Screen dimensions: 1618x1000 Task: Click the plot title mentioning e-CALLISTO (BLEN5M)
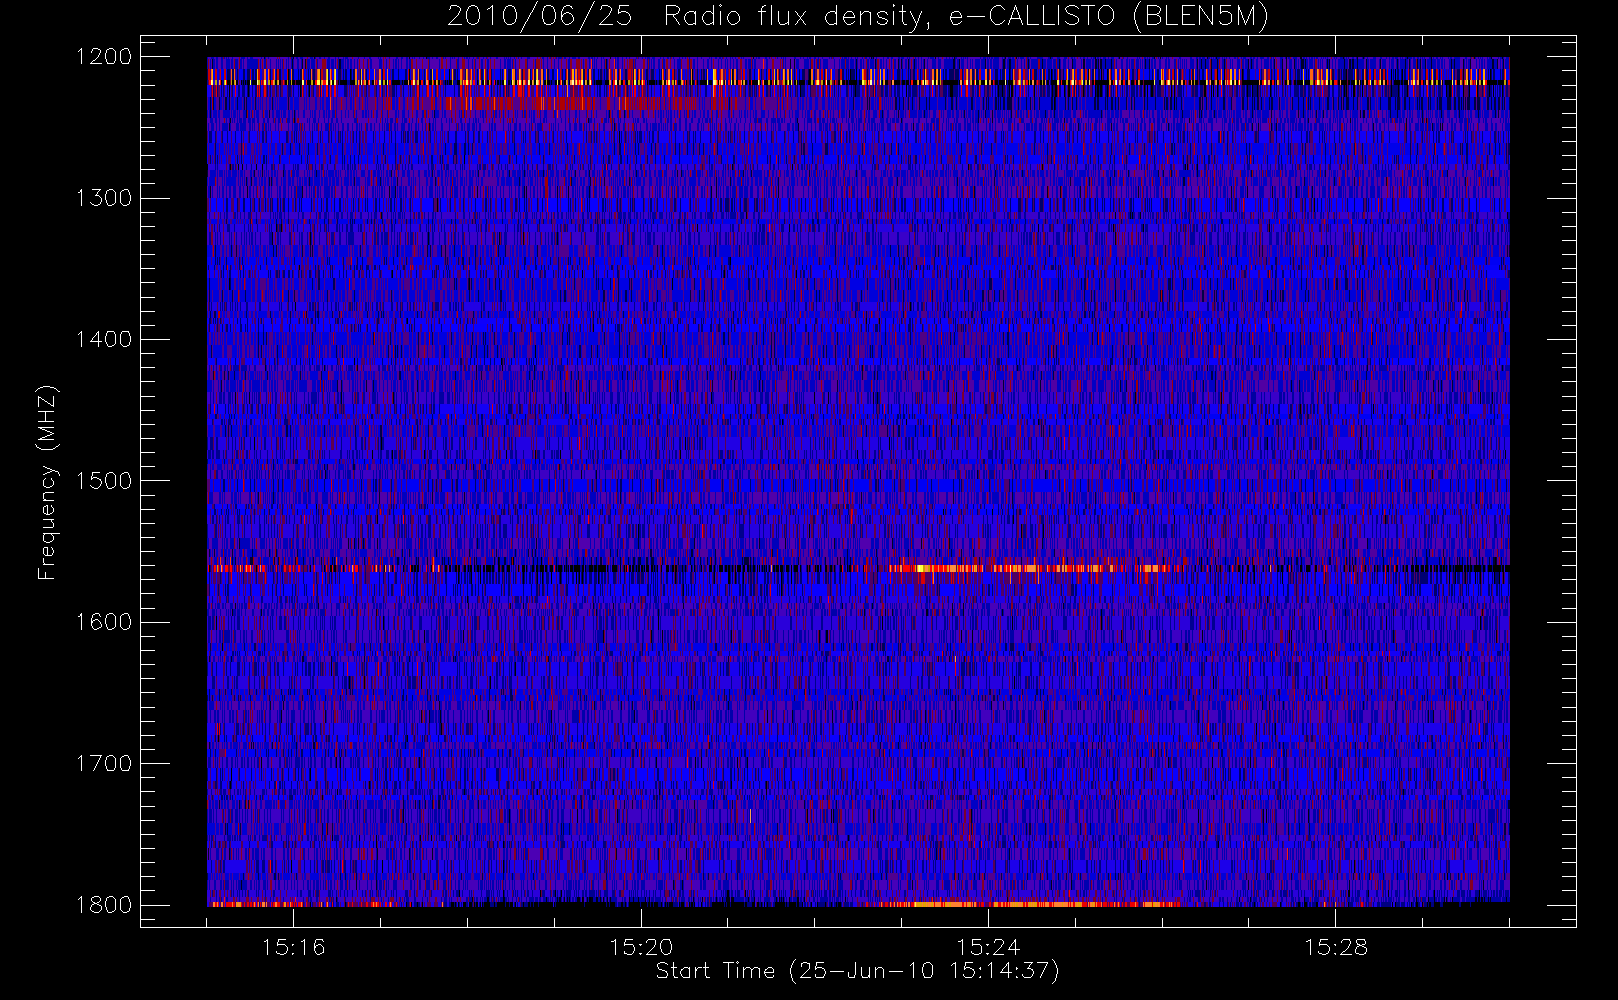[858, 17]
